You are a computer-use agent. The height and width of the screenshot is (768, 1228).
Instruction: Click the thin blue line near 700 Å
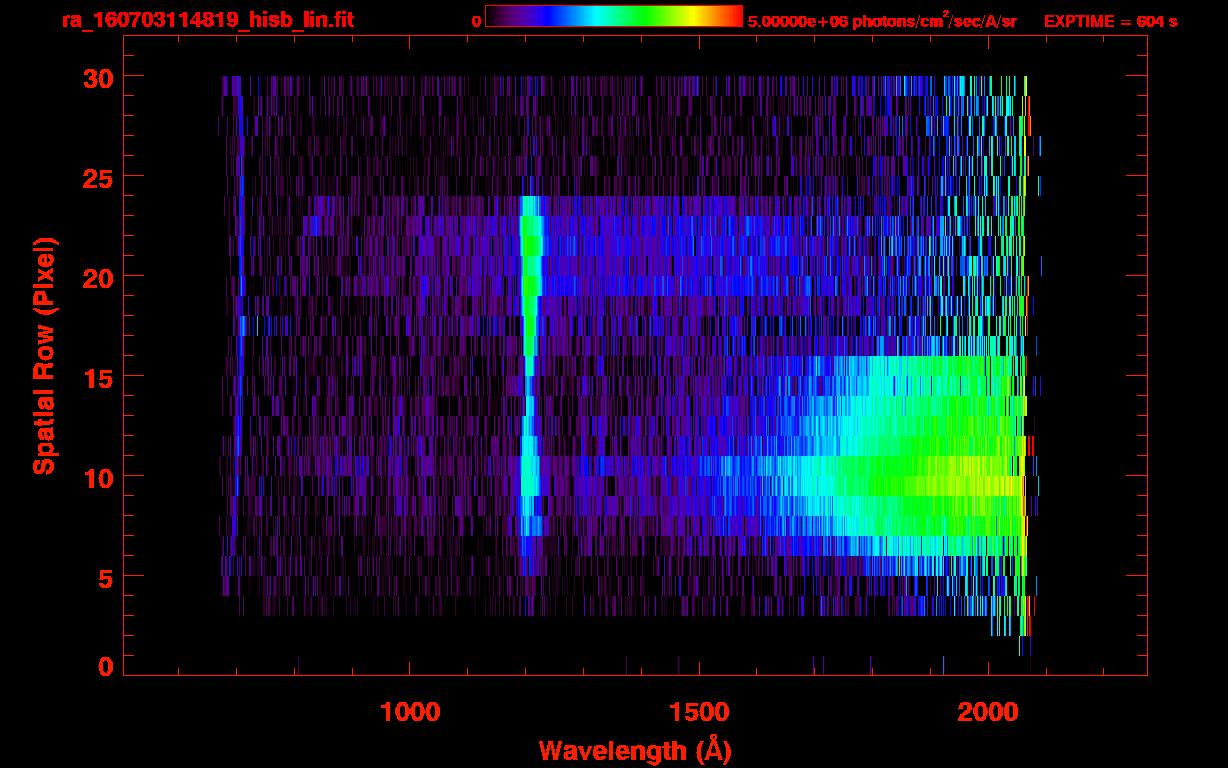(x=239, y=300)
